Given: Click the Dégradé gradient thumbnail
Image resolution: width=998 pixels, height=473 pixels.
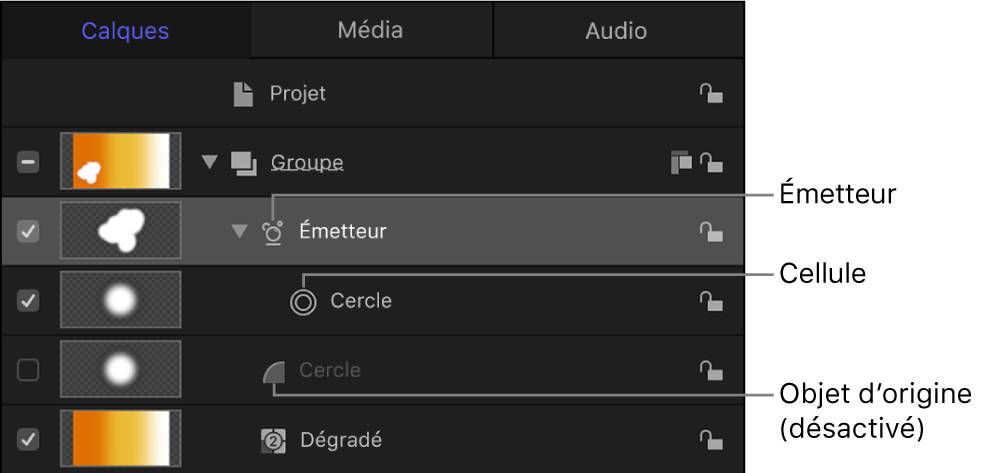Looking at the screenshot, I should point(120,440).
